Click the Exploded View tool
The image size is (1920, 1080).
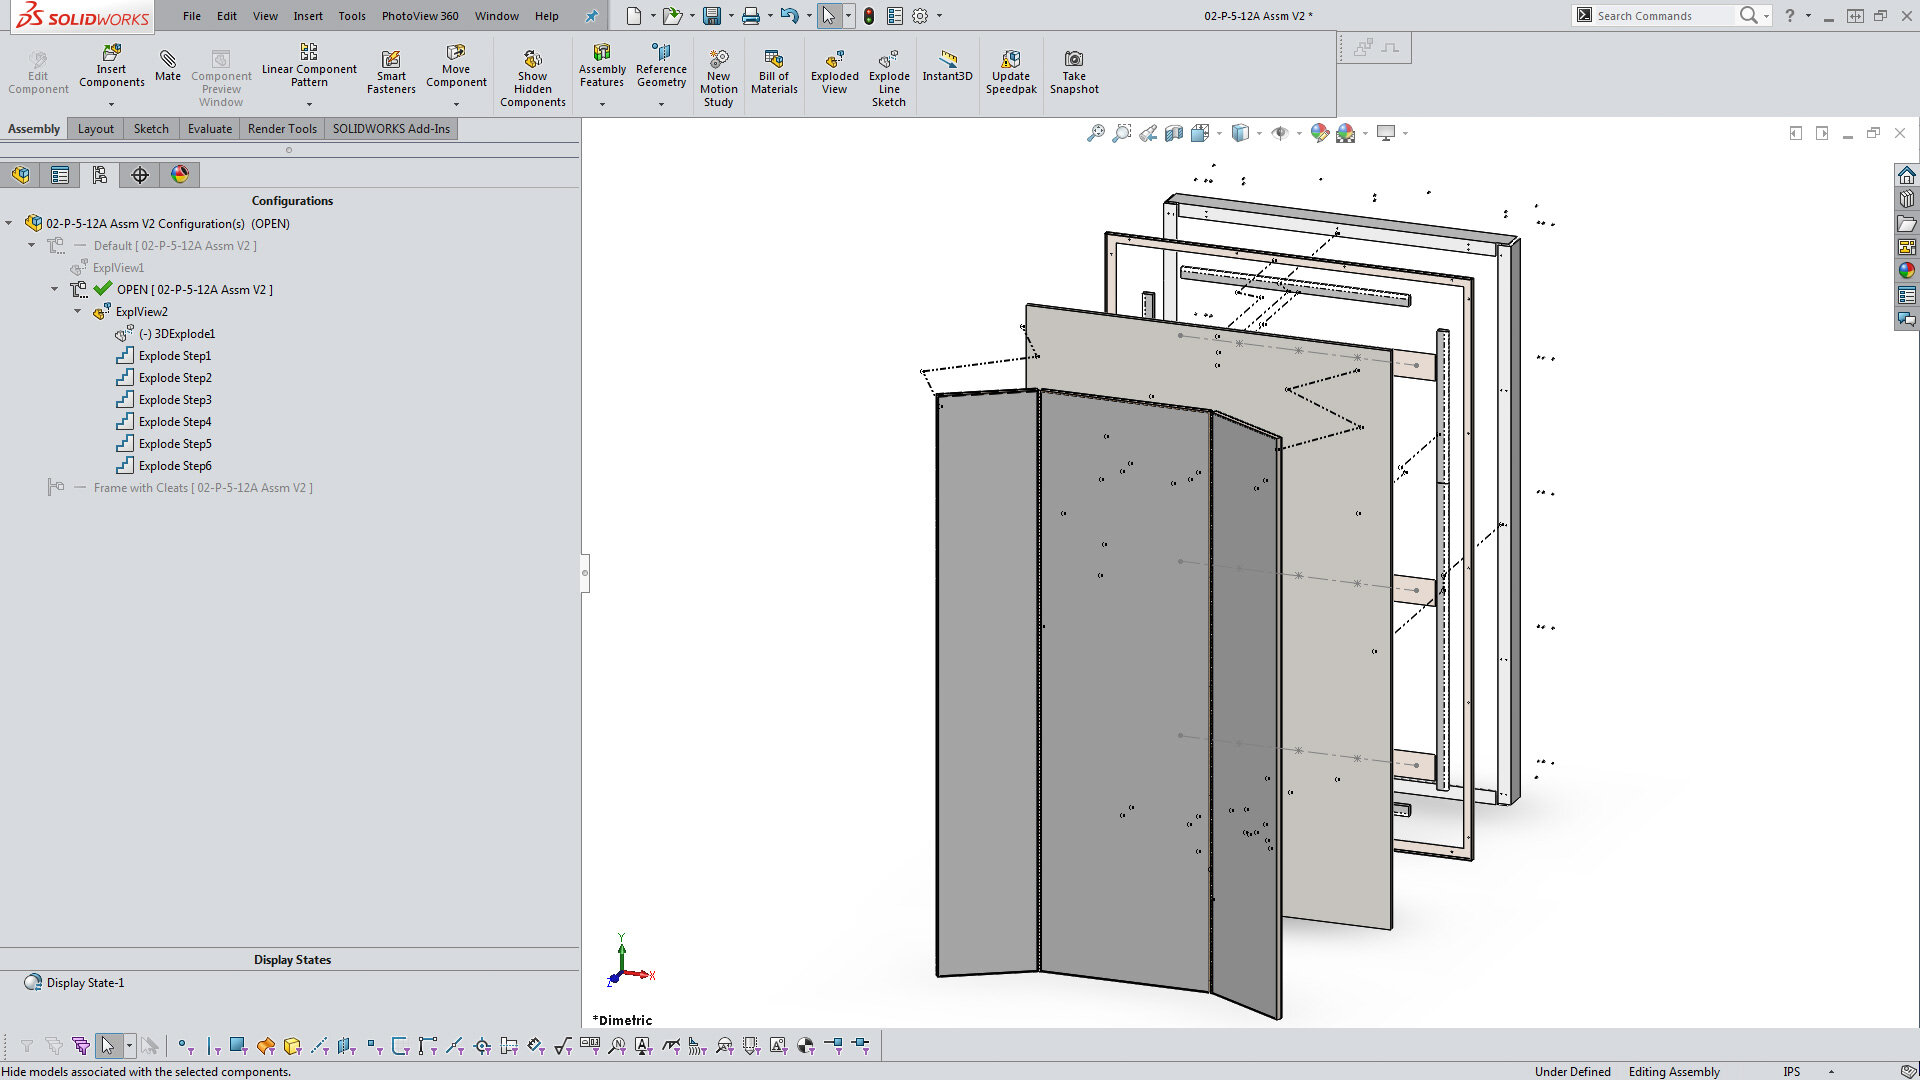pos(835,72)
